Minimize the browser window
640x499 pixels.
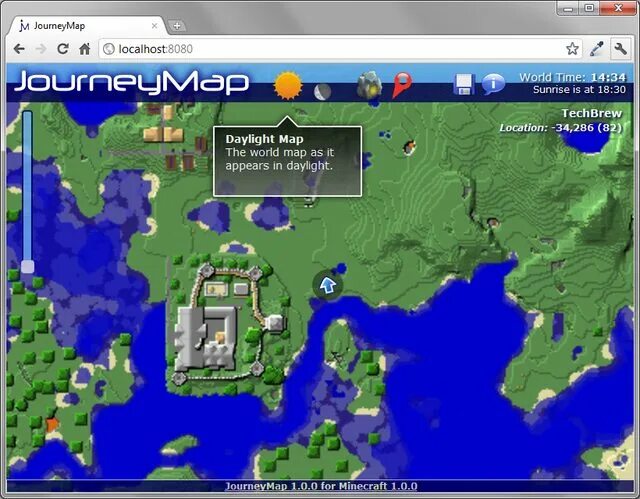tap(569, 8)
